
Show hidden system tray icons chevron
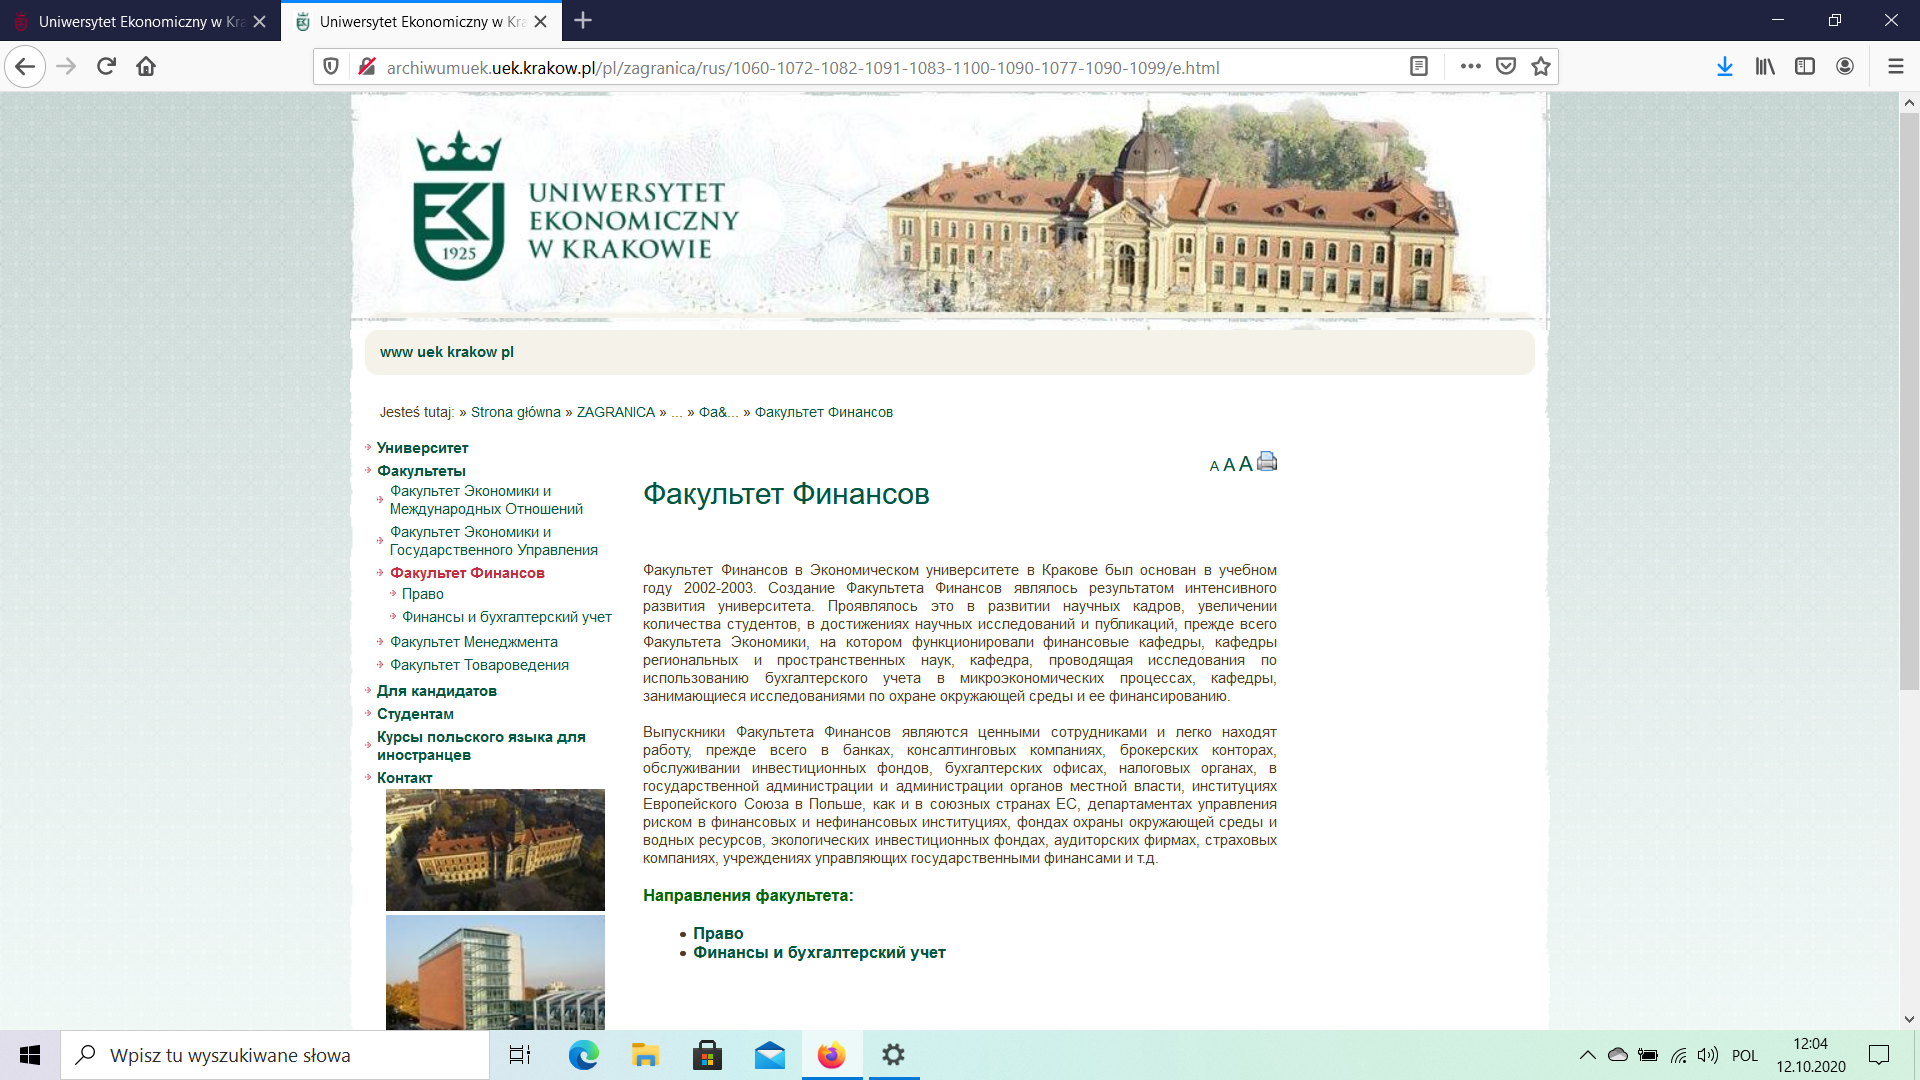click(1587, 1055)
